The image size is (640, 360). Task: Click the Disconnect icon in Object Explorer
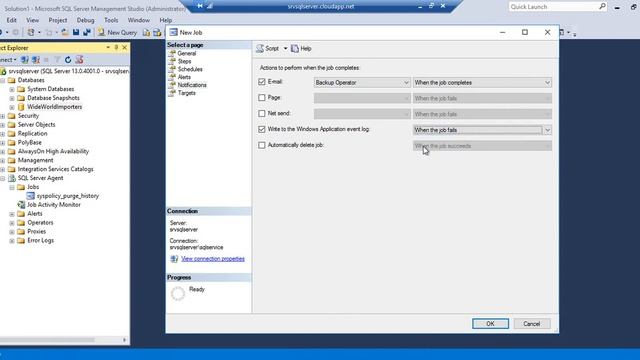[36, 60]
